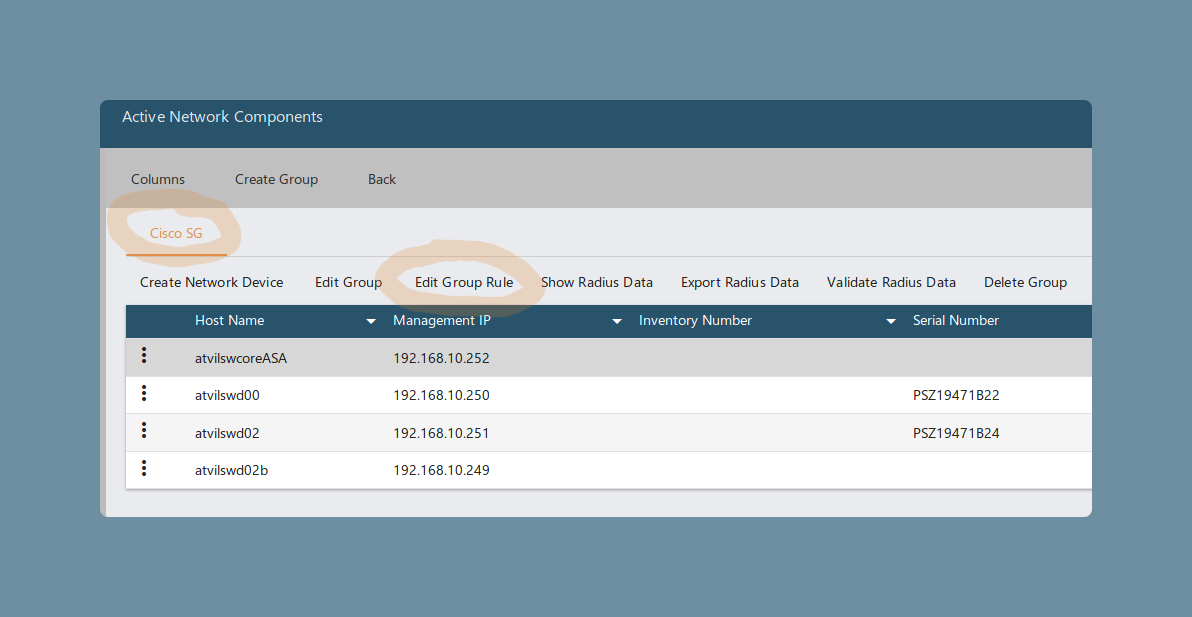Click Validate Radius Data

pos(891,282)
